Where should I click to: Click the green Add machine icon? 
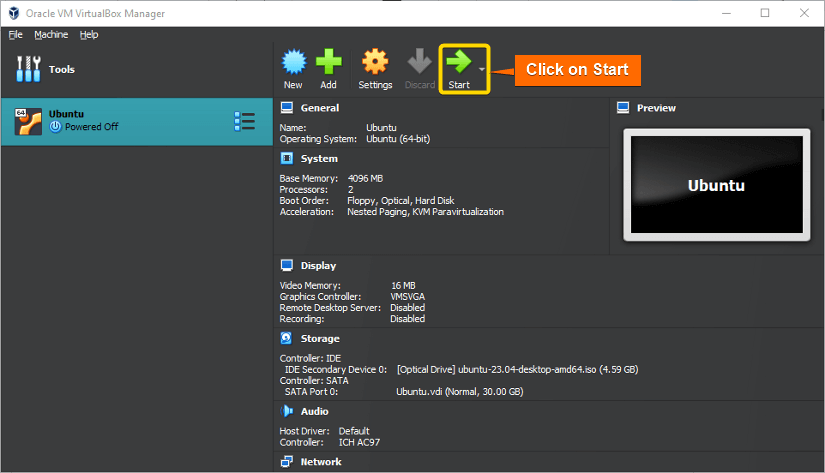[329, 62]
